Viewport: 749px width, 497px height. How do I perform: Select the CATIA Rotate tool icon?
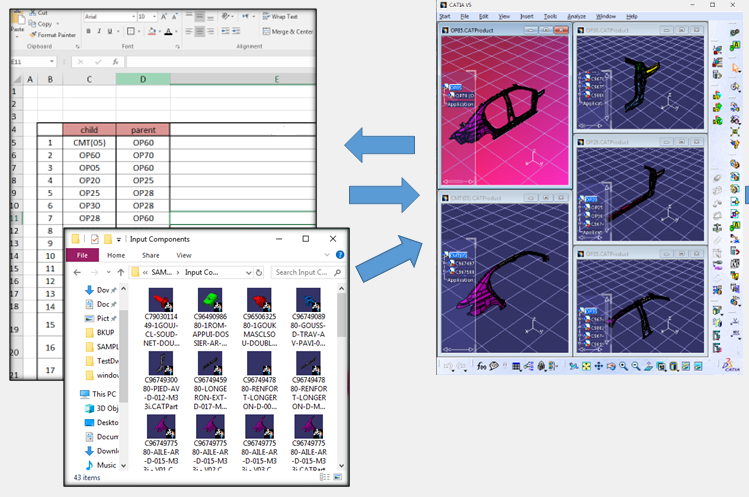click(x=611, y=367)
